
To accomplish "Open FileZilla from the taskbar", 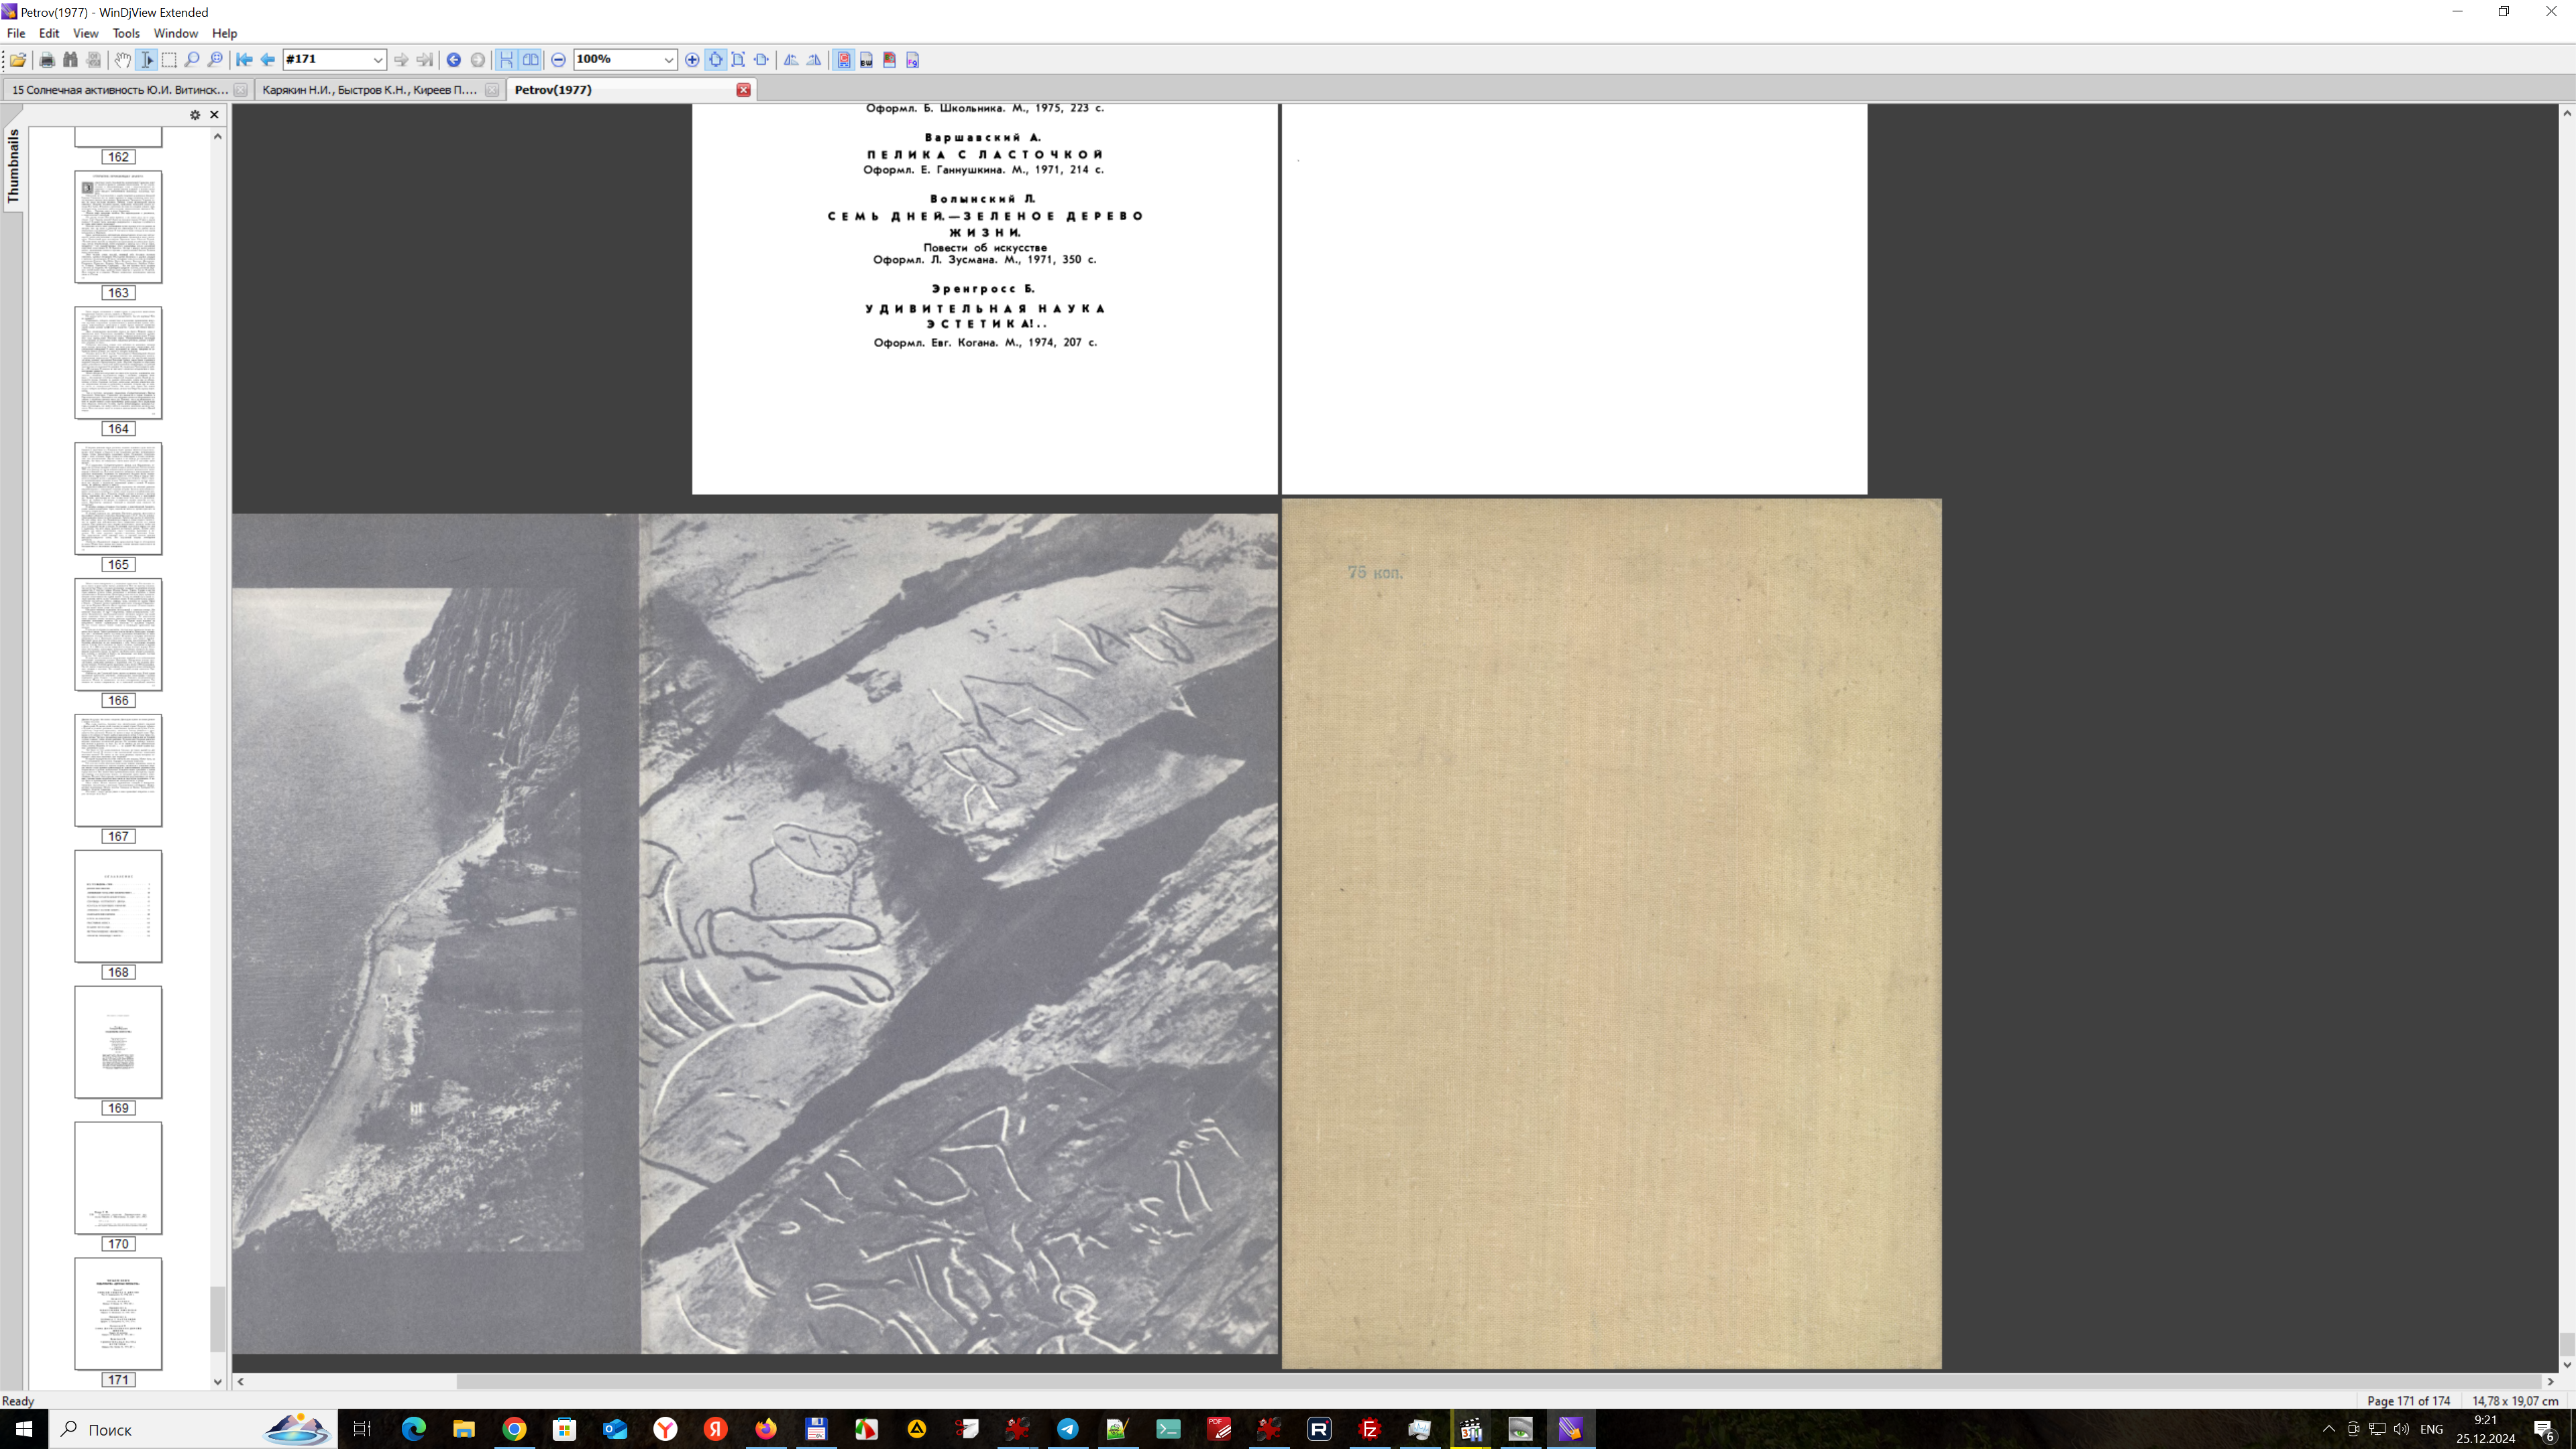I will point(1370,1429).
